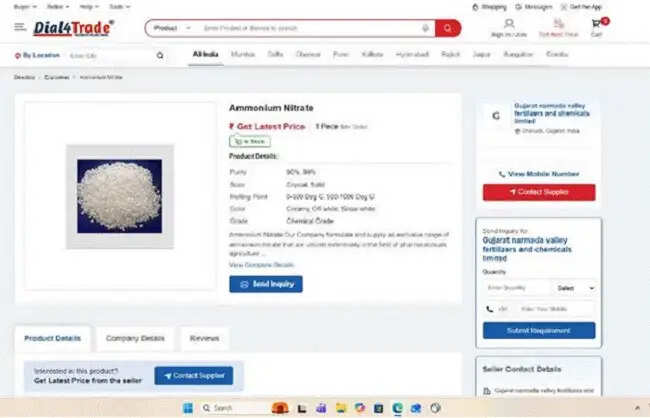650x418 pixels.
Task: Expand the Seller dropdown menu
Action: (58, 7)
